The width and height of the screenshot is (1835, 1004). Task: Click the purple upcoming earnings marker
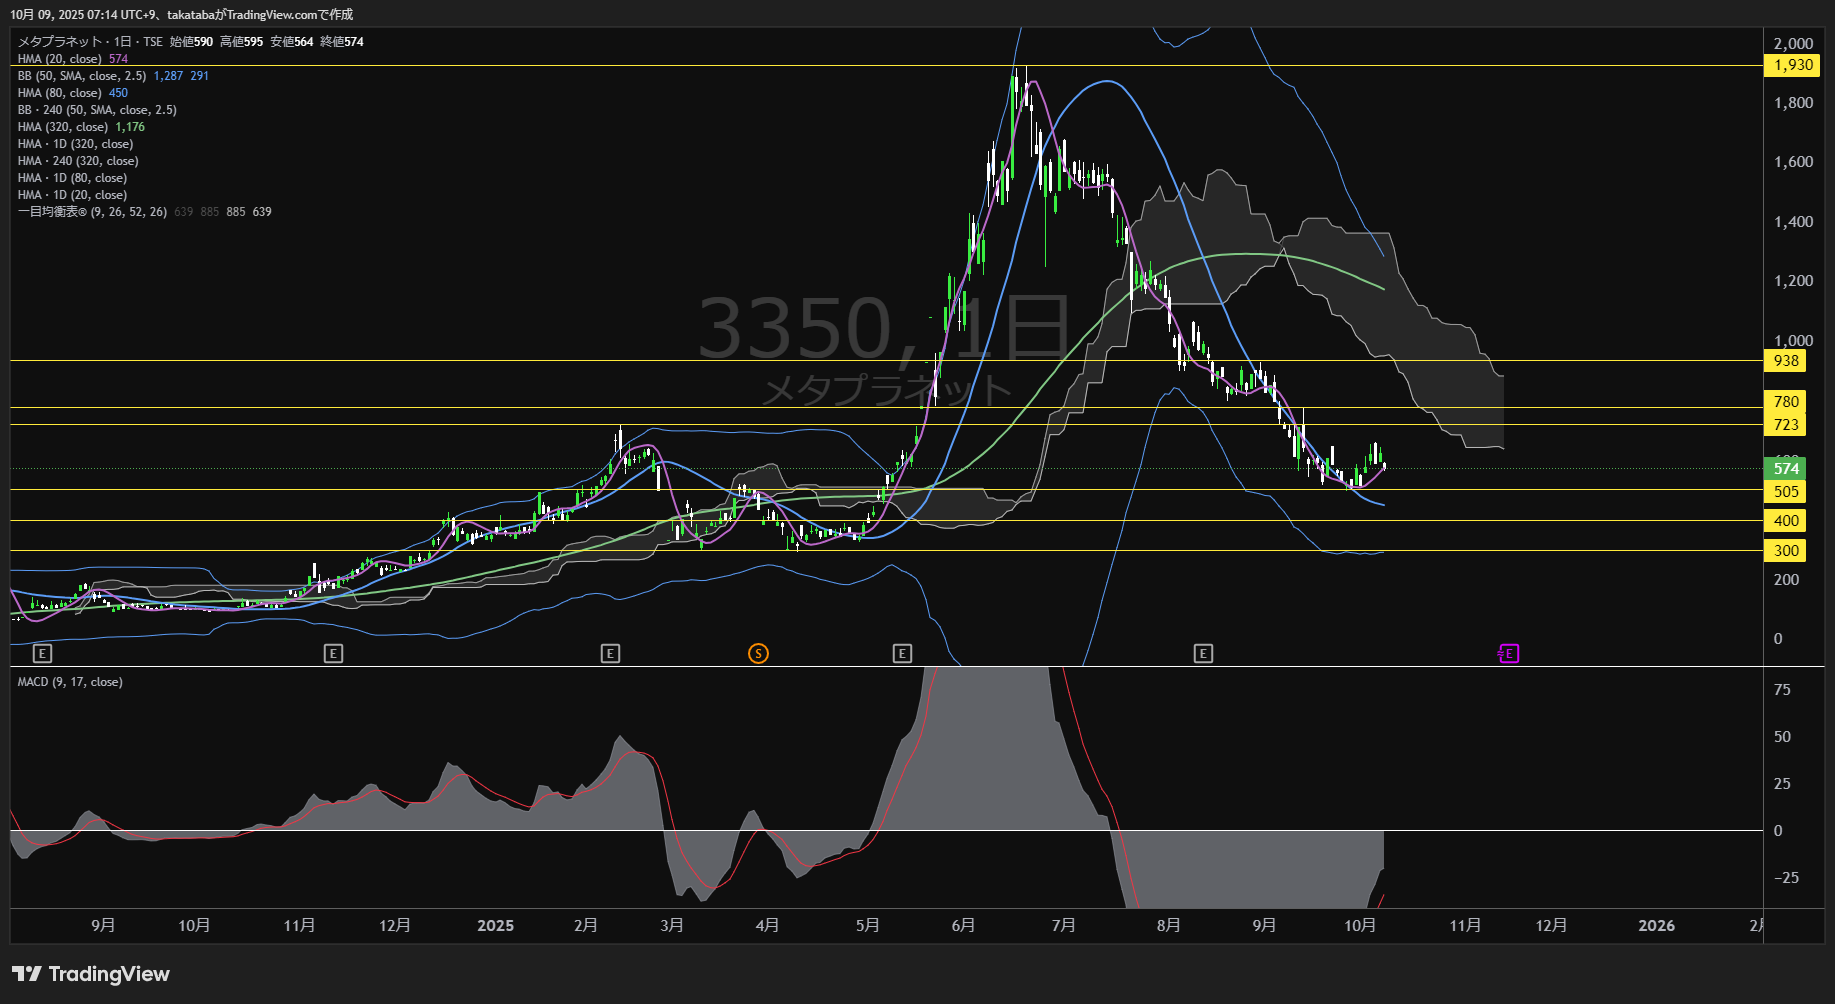click(x=1508, y=654)
